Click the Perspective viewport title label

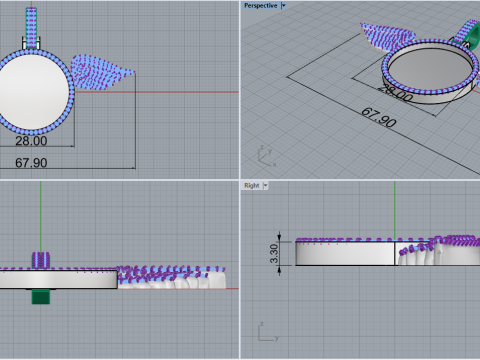click(260, 6)
